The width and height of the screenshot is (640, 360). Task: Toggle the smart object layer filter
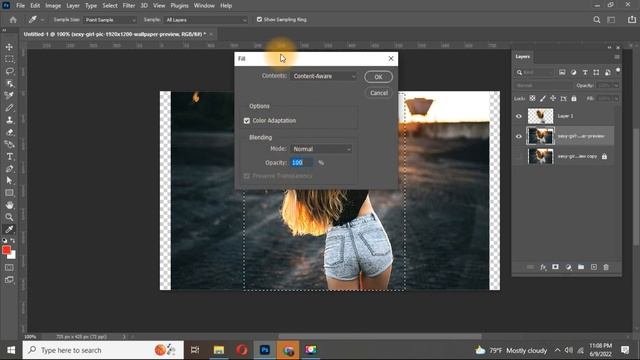(608, 72)
